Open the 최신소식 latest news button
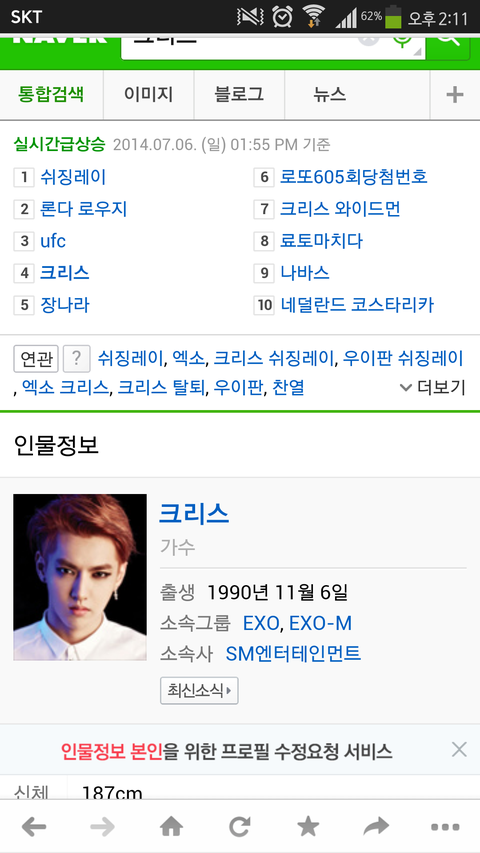This screenshot has height=853, width=480. pyautogui.click(x=199, y=691)
